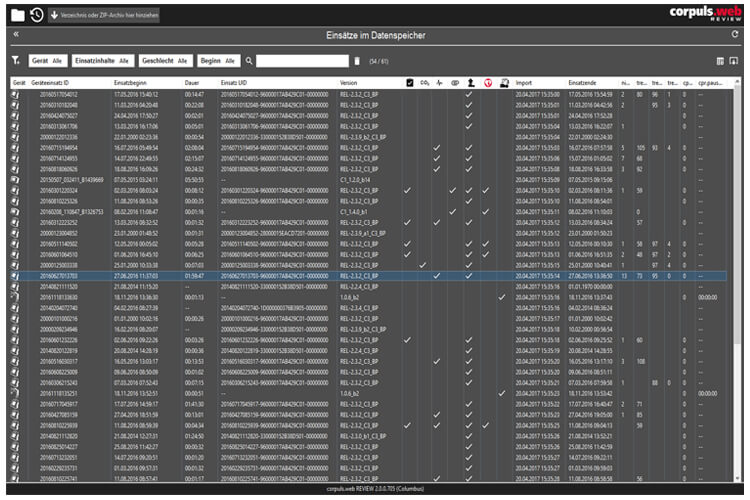Click the trash icon beside the search field
The height and width of the screenshot is (500, 750).
point(357,61)
